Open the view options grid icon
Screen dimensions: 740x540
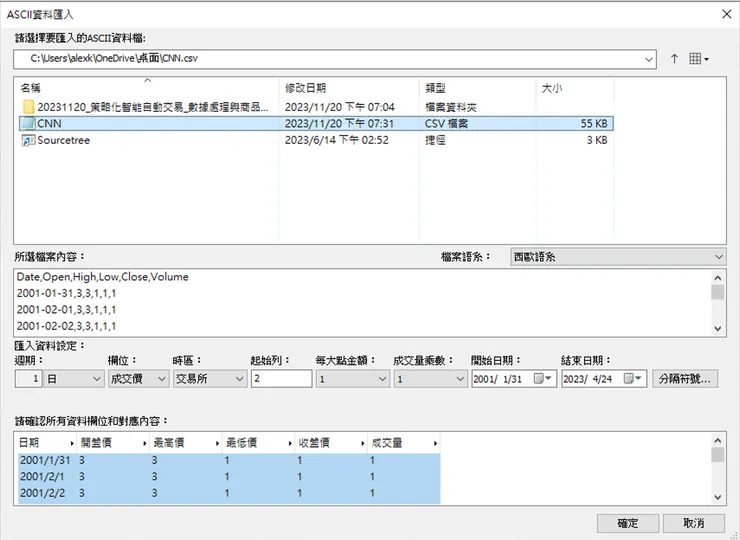(x=698, y=59)
